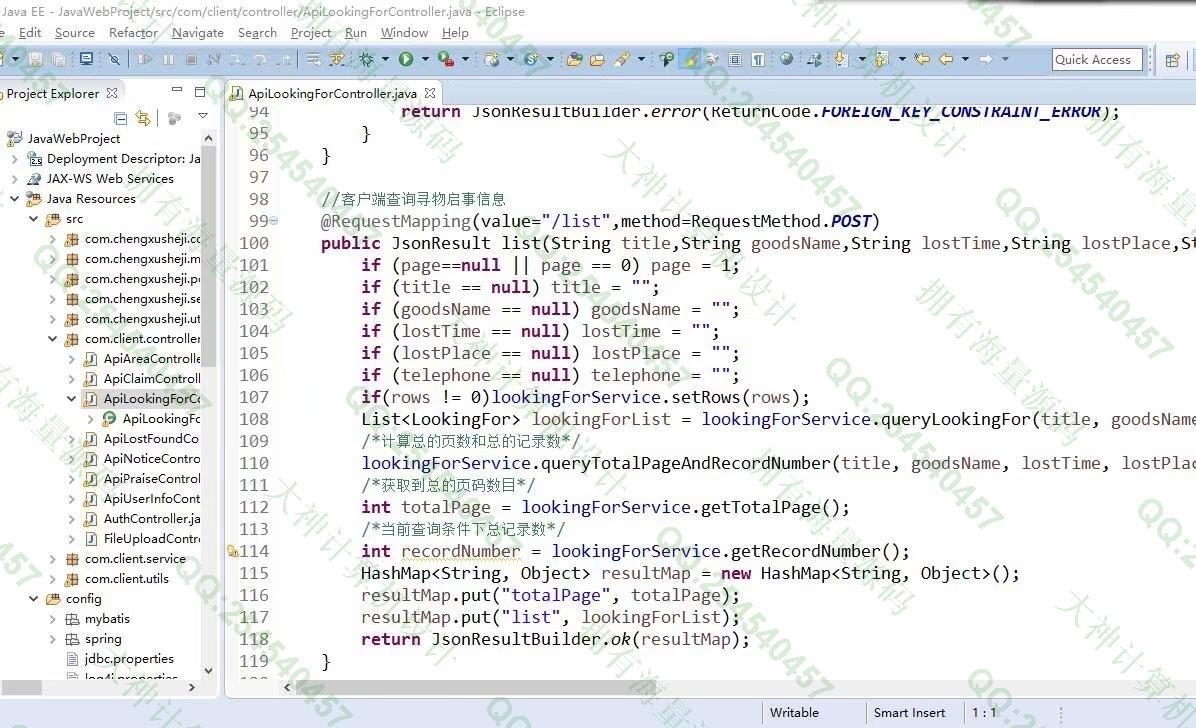Click the green Run button icon
Image resolution: width=1196 pixels, height=728 pixels.
pos(406,60)
